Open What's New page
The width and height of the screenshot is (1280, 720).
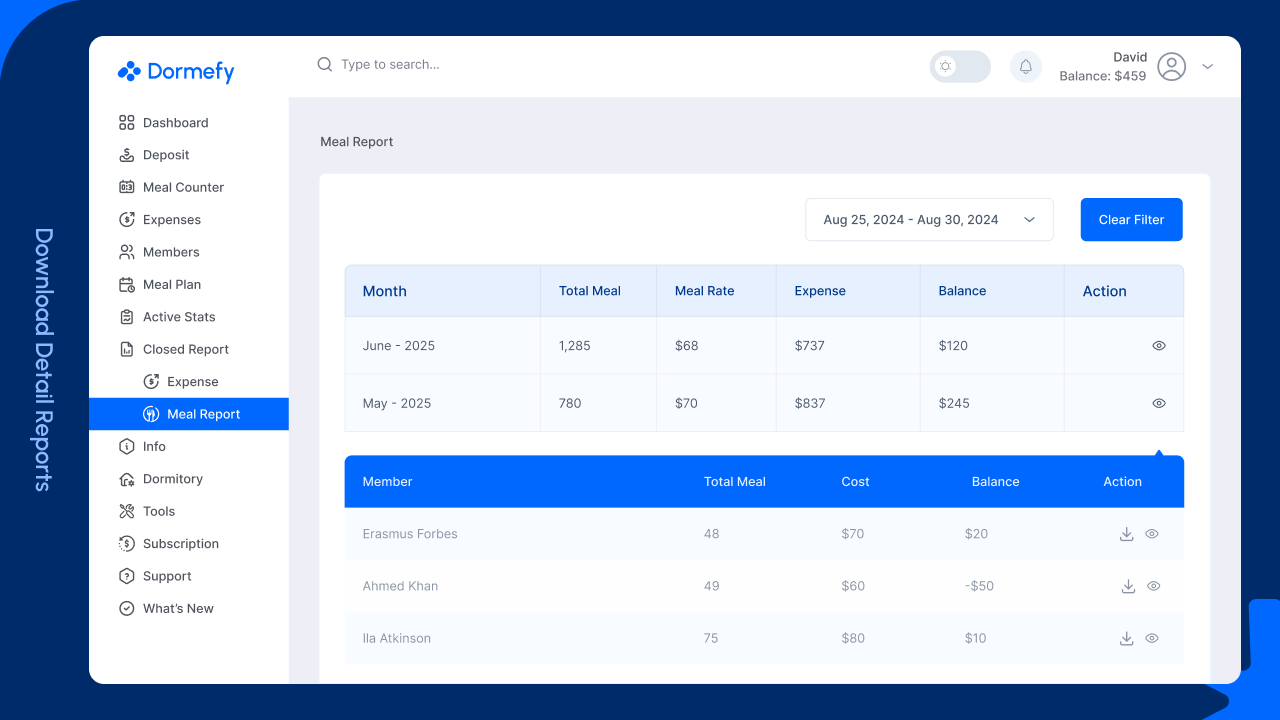[189, 608]
